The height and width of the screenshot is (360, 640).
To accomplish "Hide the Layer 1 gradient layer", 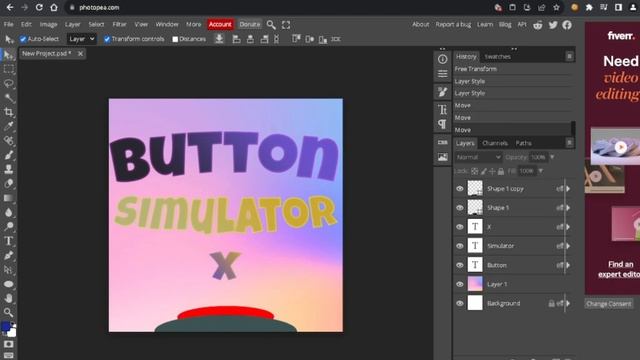I will pyautogui.click(x=460, y=284).
